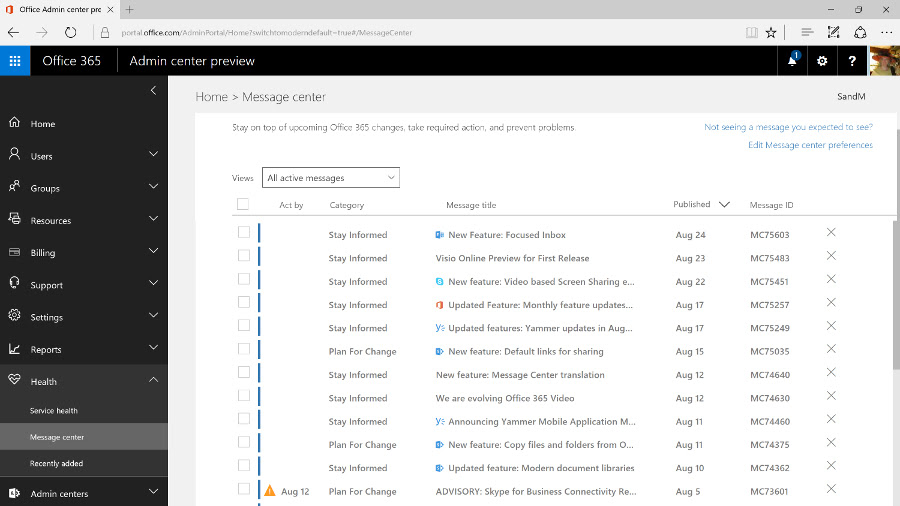Open Service health submenu item
This screenshot has width=900, height=506.
point(53,411)
